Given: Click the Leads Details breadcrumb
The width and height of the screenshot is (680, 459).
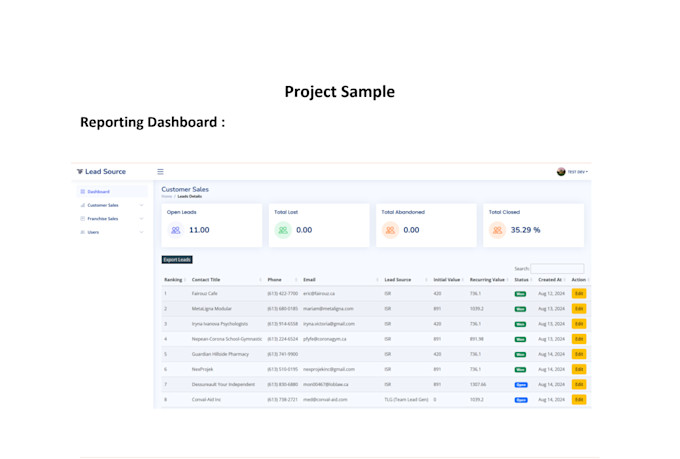Looking at the screenshot, I should 190,197.
